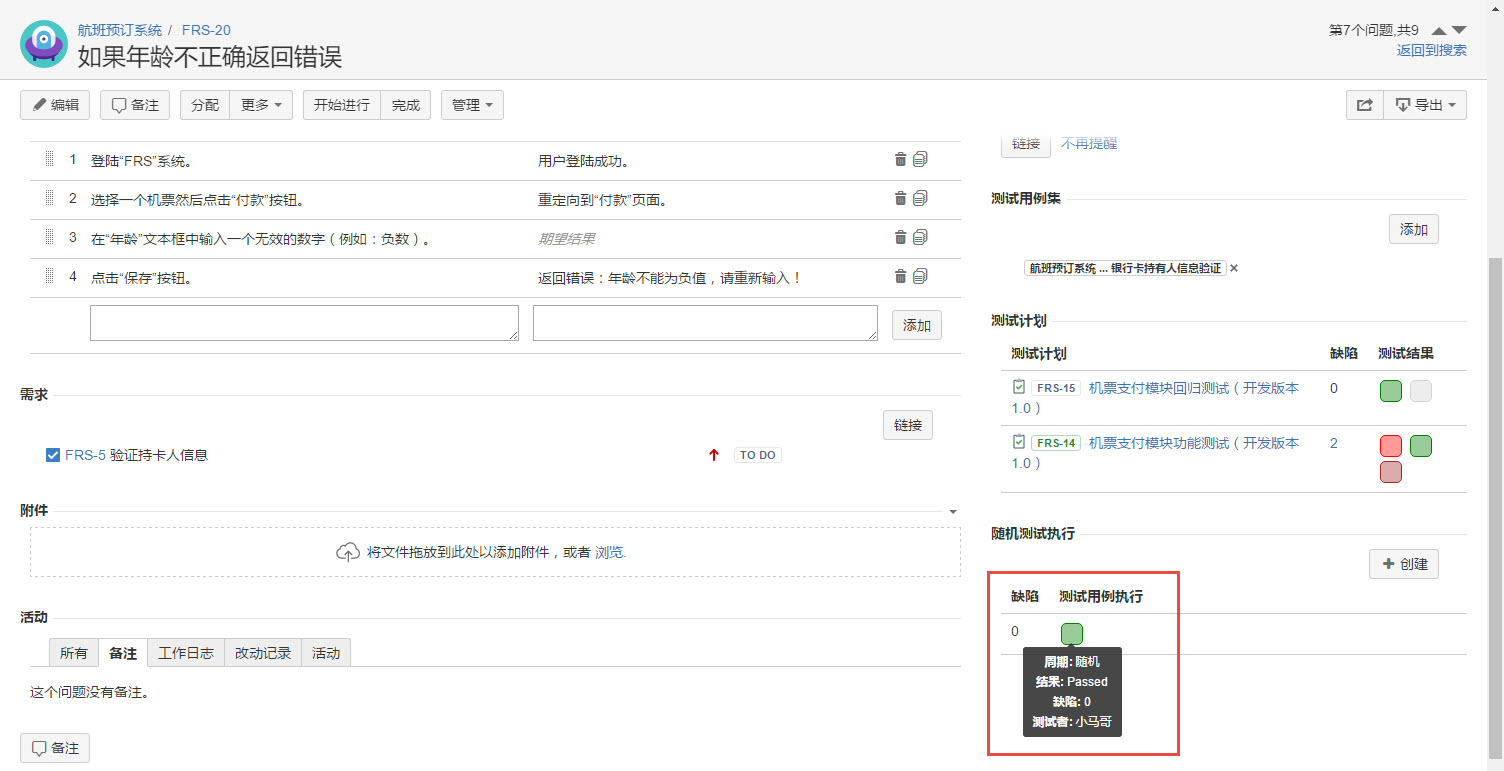
Task: Click the red priority arrow of FRS-5
Action: 714,455
